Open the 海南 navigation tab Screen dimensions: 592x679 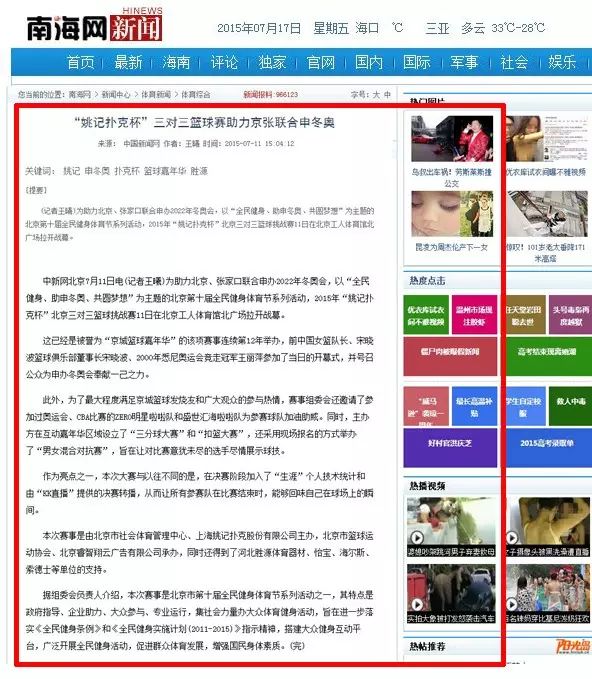tap(176, 62)
